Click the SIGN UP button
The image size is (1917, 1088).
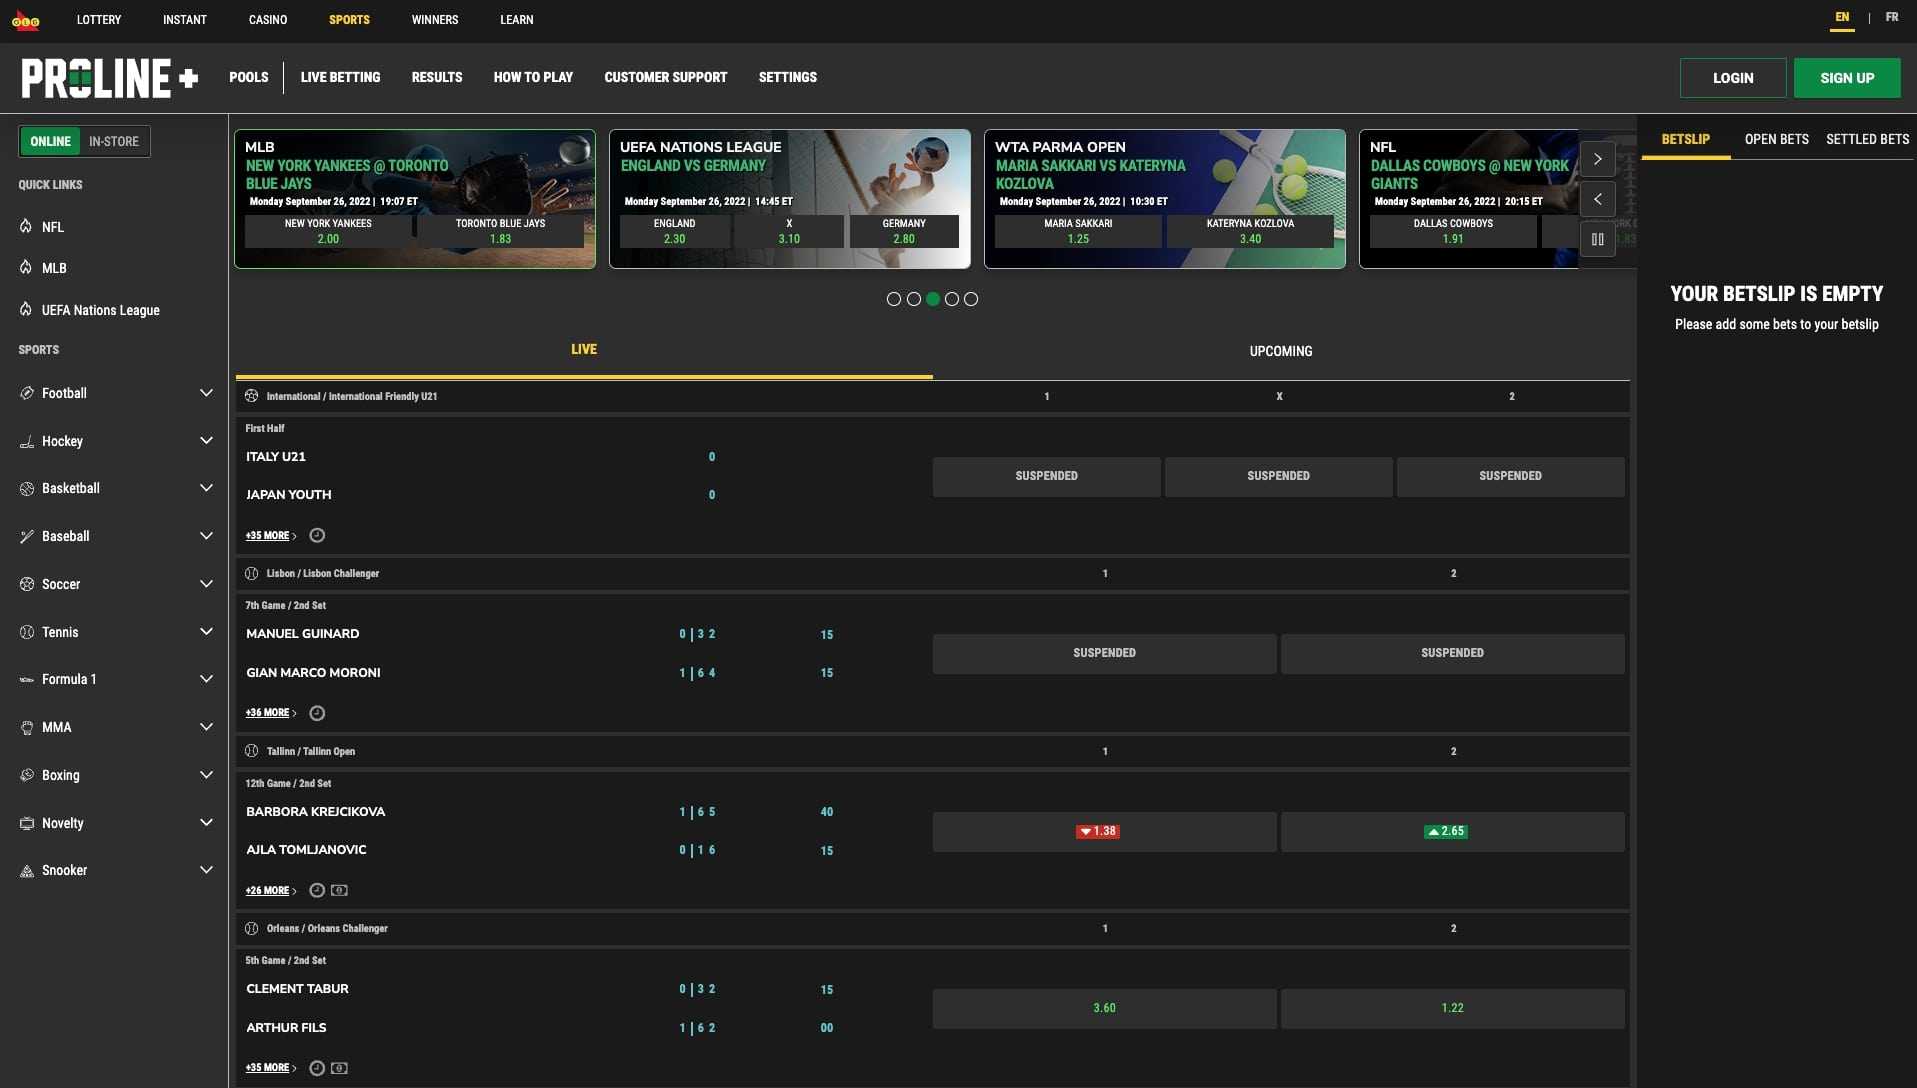tap(1847, 78)
